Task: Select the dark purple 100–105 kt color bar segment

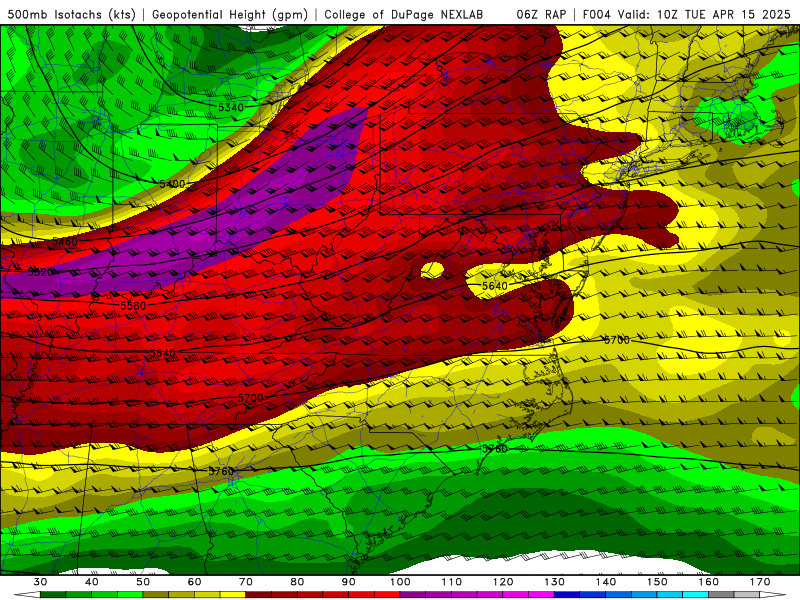Action: [413, 595]
